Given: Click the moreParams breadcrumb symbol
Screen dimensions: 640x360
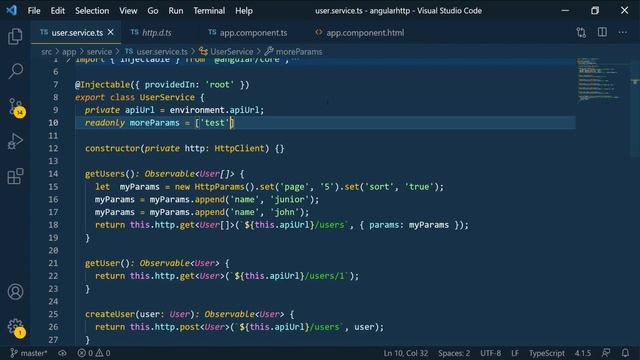Looking at the screenshot, I should pyautogui.click(x=293, y=52).
